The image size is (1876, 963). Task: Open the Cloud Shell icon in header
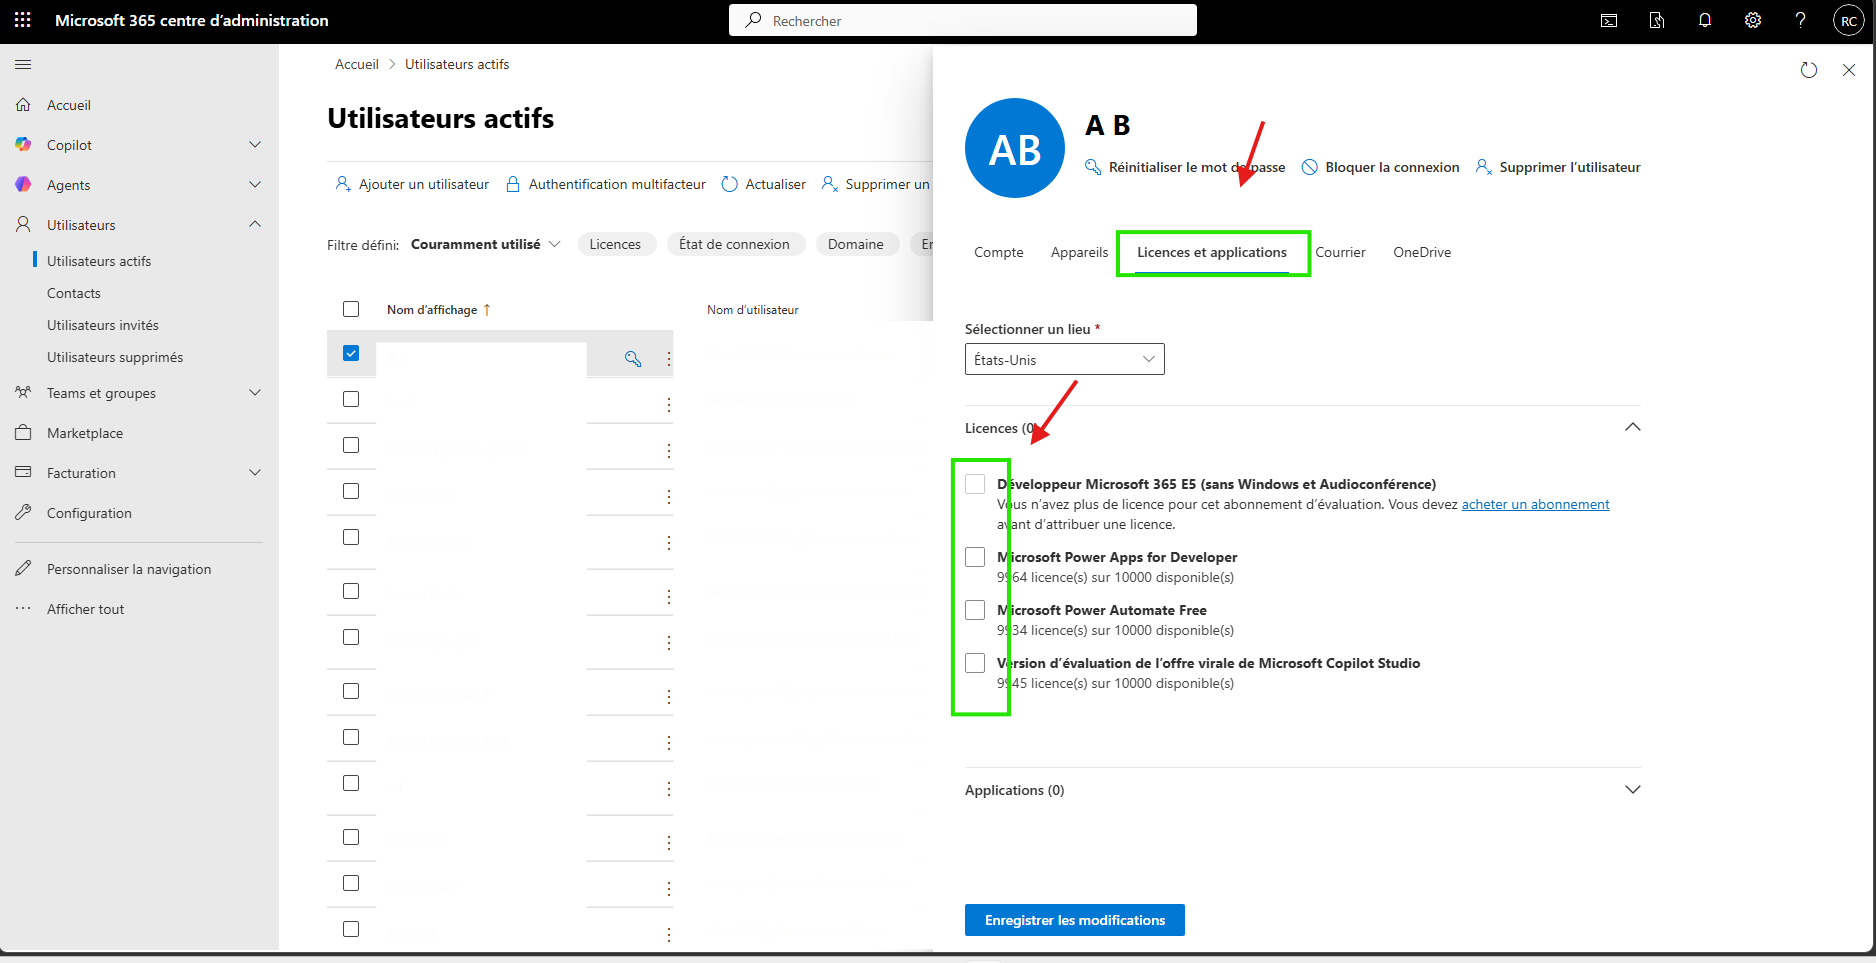pyautogui.click(x=1609, y=20)
